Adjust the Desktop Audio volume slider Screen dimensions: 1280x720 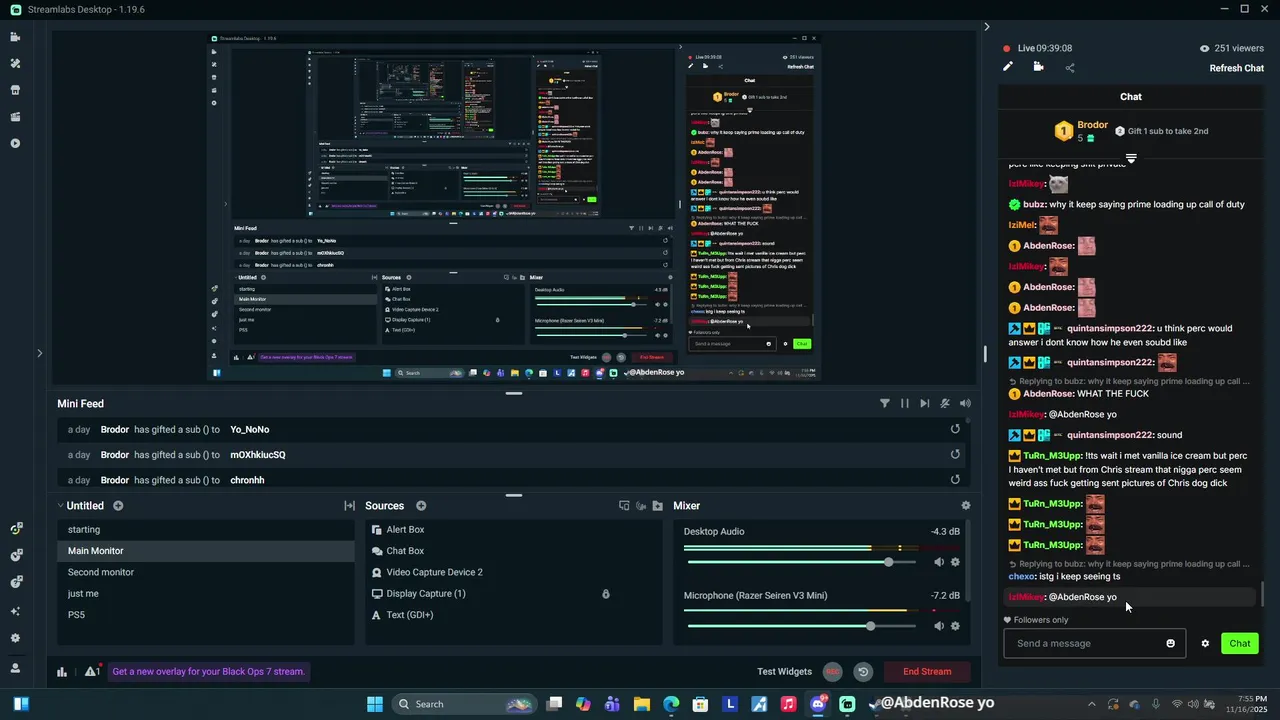point(801,562)
